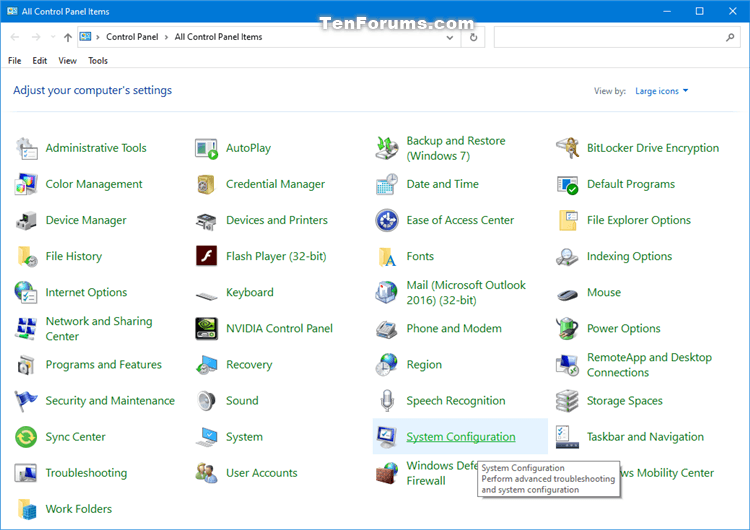Viewport: 750px width, 530px height.
Task: Open the Devices and Printers icon
Action: tap(207, 221)
